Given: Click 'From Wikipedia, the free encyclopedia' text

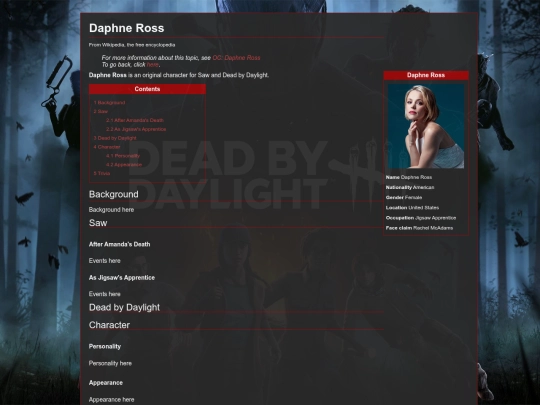Looking at the screenshot, I should (132, 45).
